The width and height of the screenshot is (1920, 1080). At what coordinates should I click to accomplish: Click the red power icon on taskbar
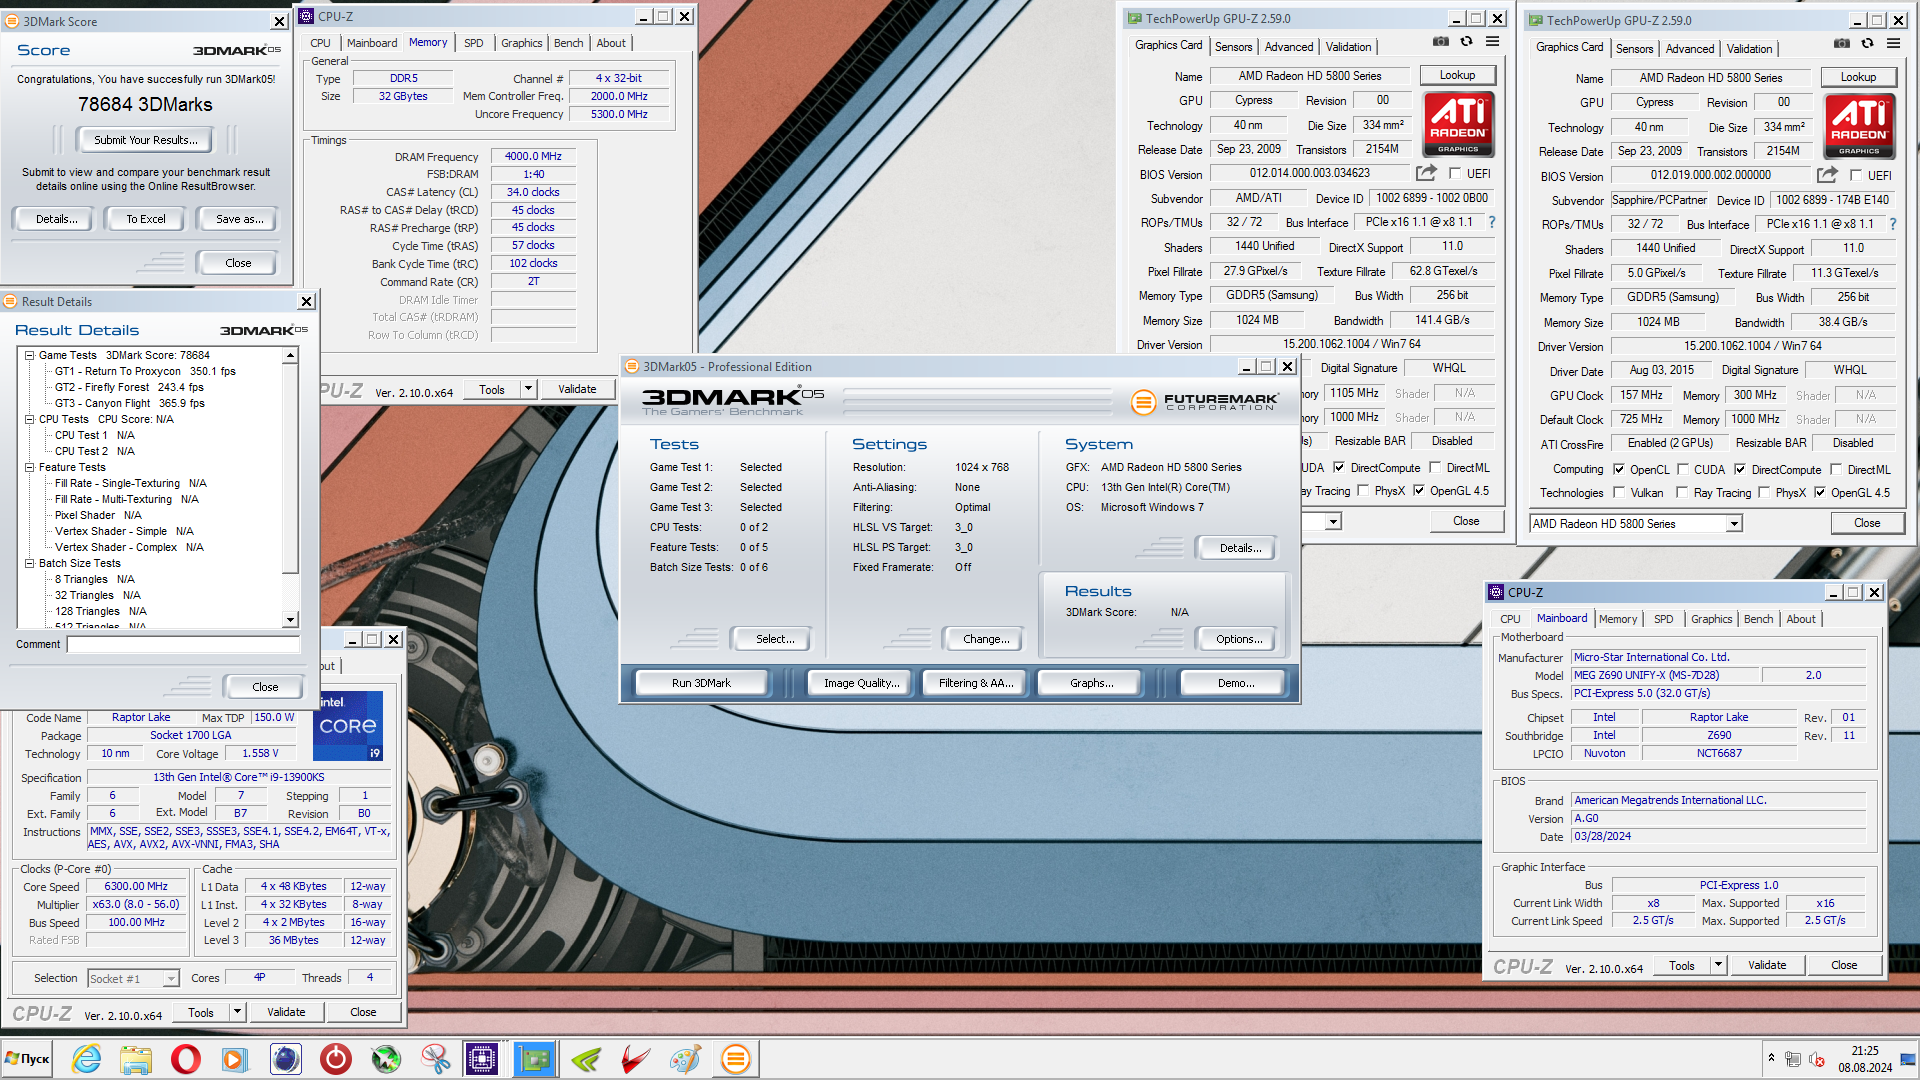click(335, 1059)
